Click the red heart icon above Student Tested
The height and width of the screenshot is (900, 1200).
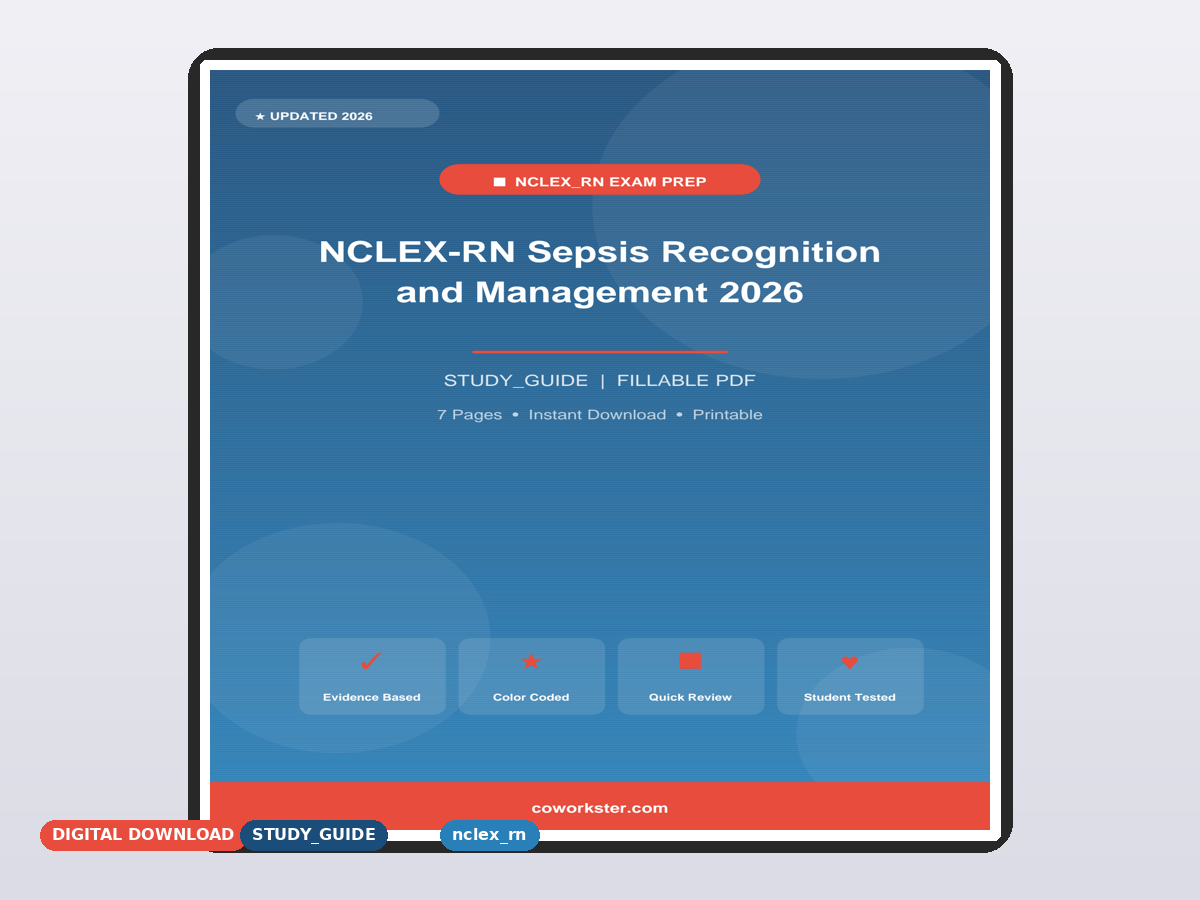(849, 662)
